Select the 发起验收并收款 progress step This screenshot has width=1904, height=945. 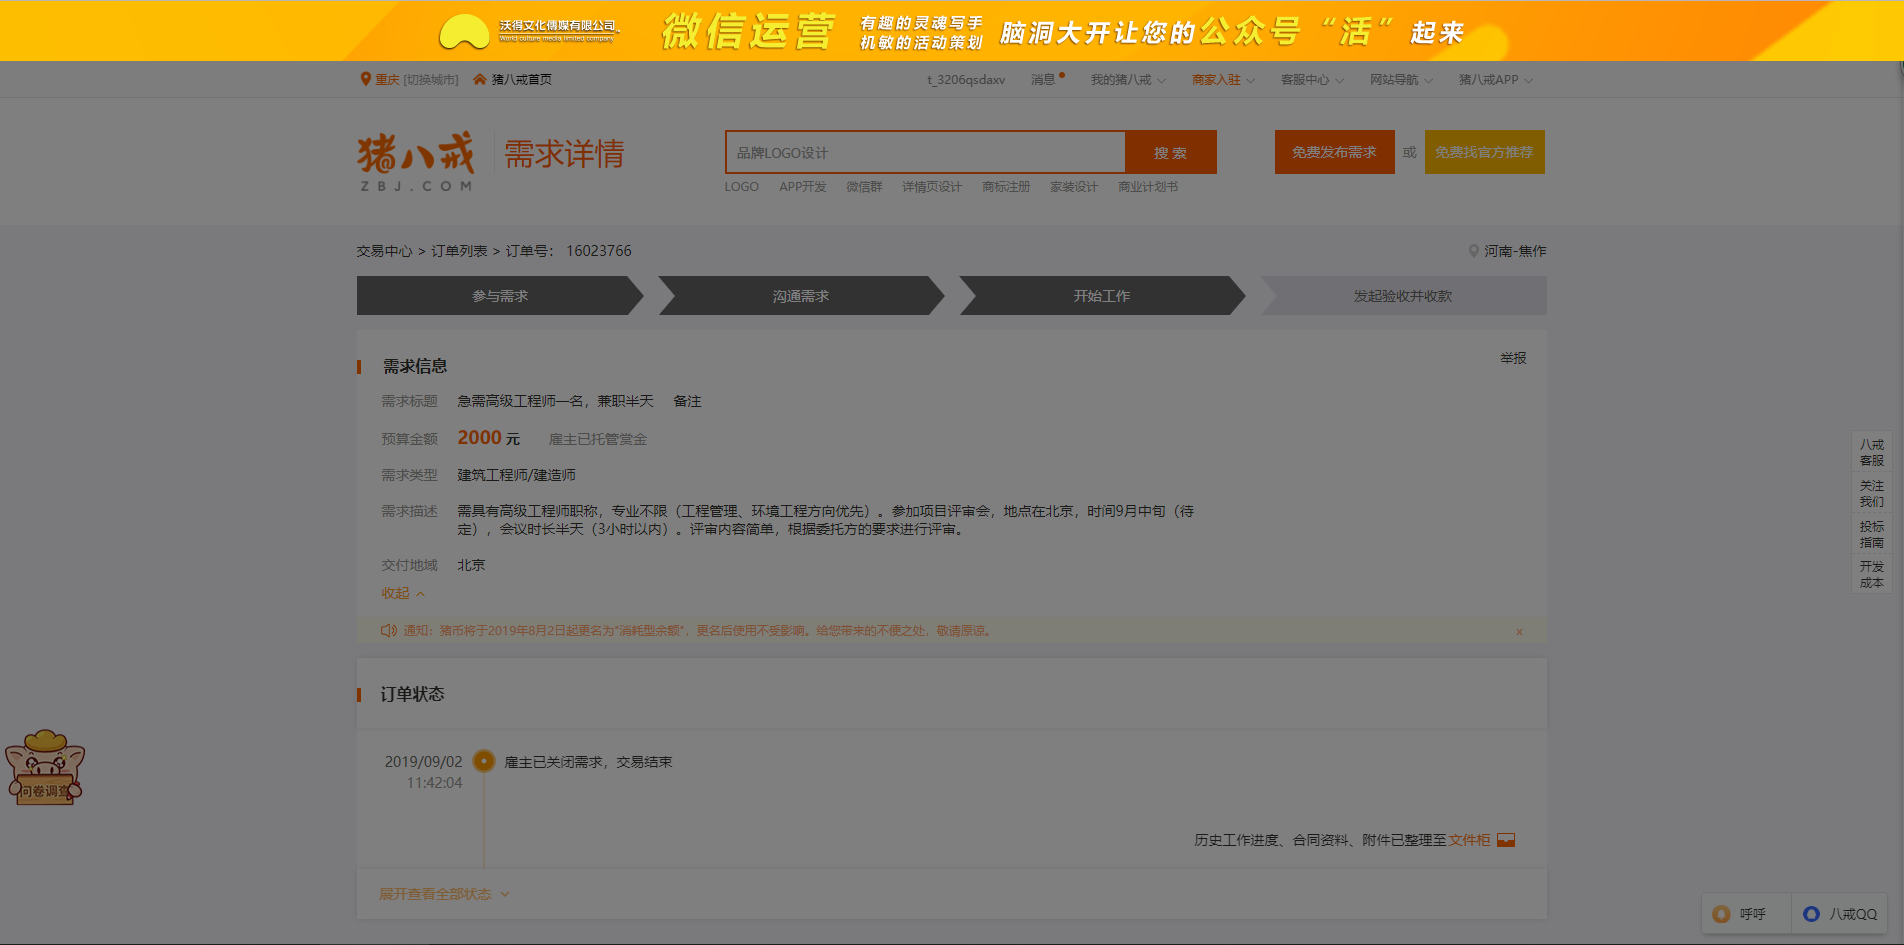(x=1403, y=296)
